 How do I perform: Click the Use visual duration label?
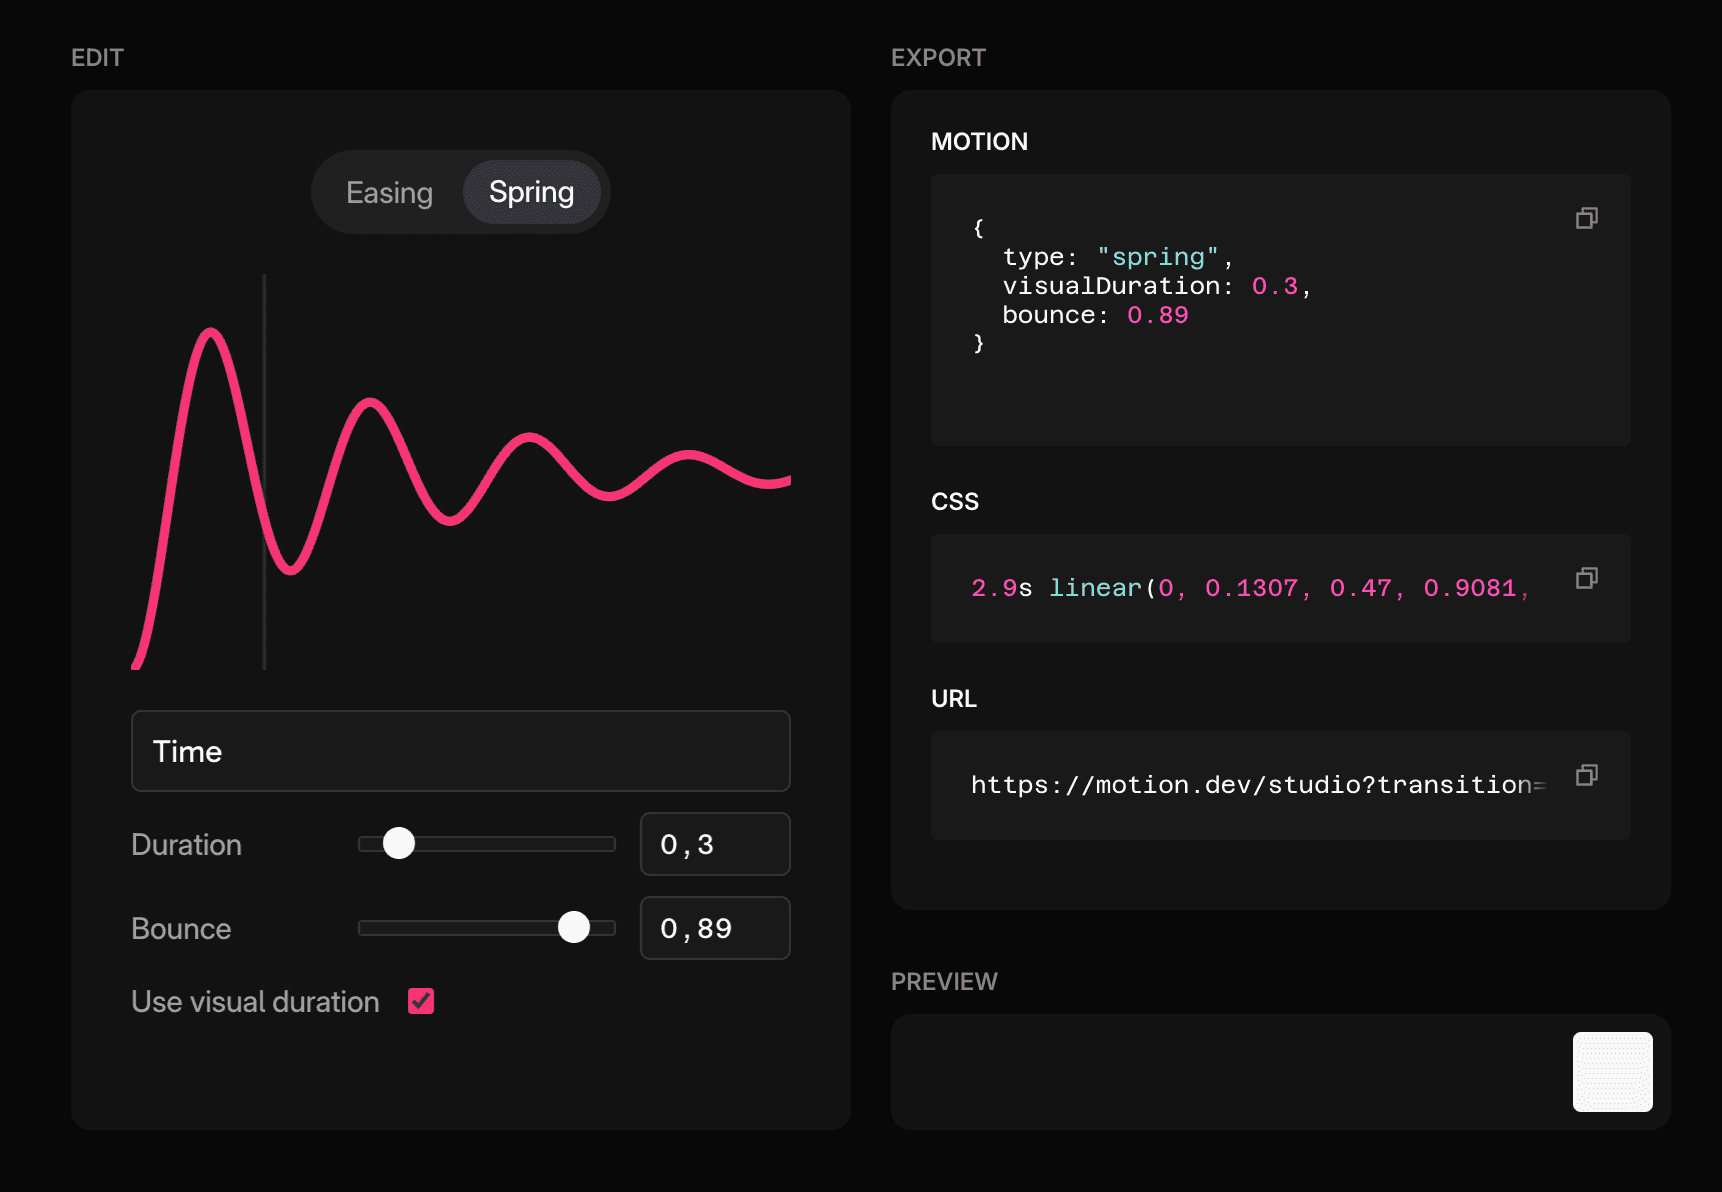(255, 1002)
